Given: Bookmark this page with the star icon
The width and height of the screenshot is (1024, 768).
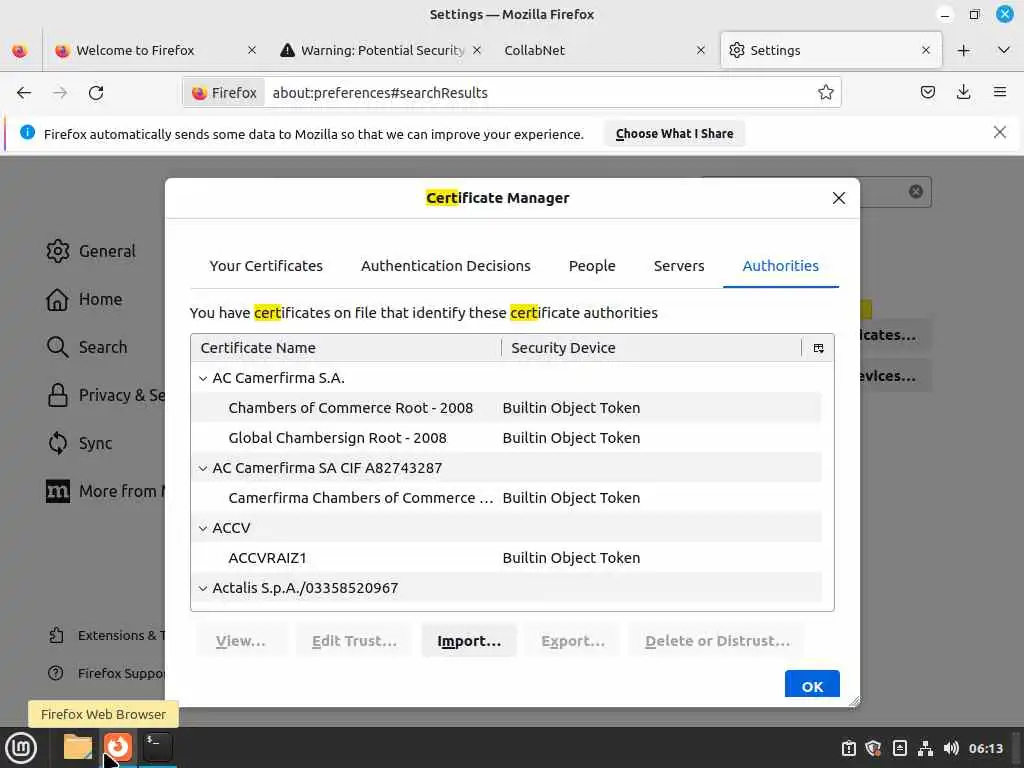Looking at the screenshot, I should click(x=825, y=93).
